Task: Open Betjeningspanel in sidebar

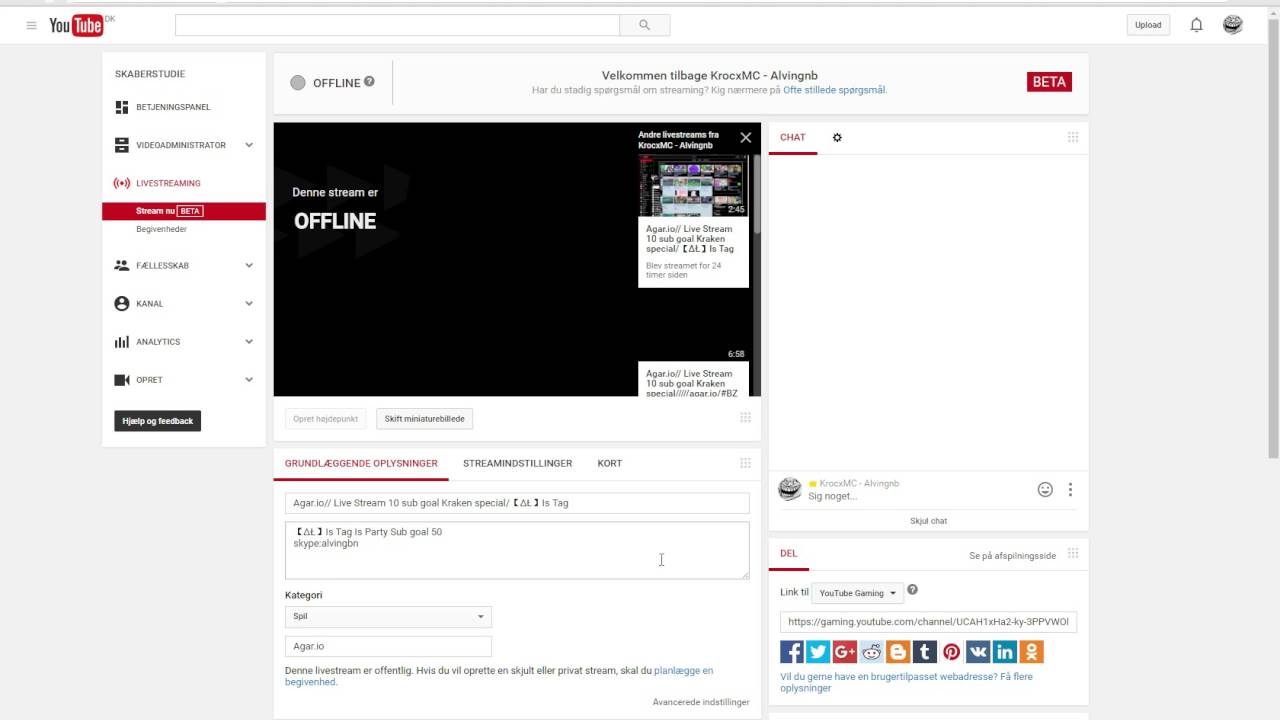Action: tap(173, 107)
